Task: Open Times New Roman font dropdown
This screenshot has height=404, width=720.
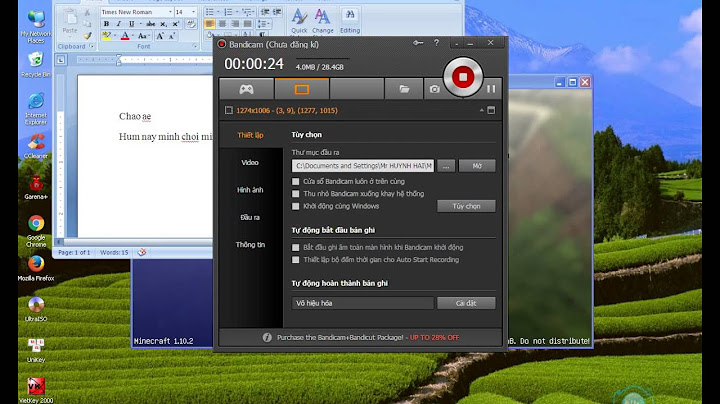Action: pos(170,12)
